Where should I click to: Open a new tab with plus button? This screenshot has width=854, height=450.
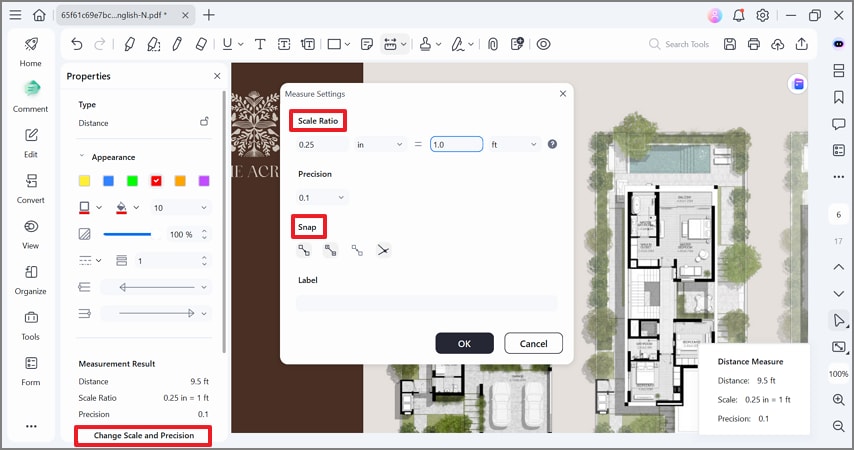209,15
